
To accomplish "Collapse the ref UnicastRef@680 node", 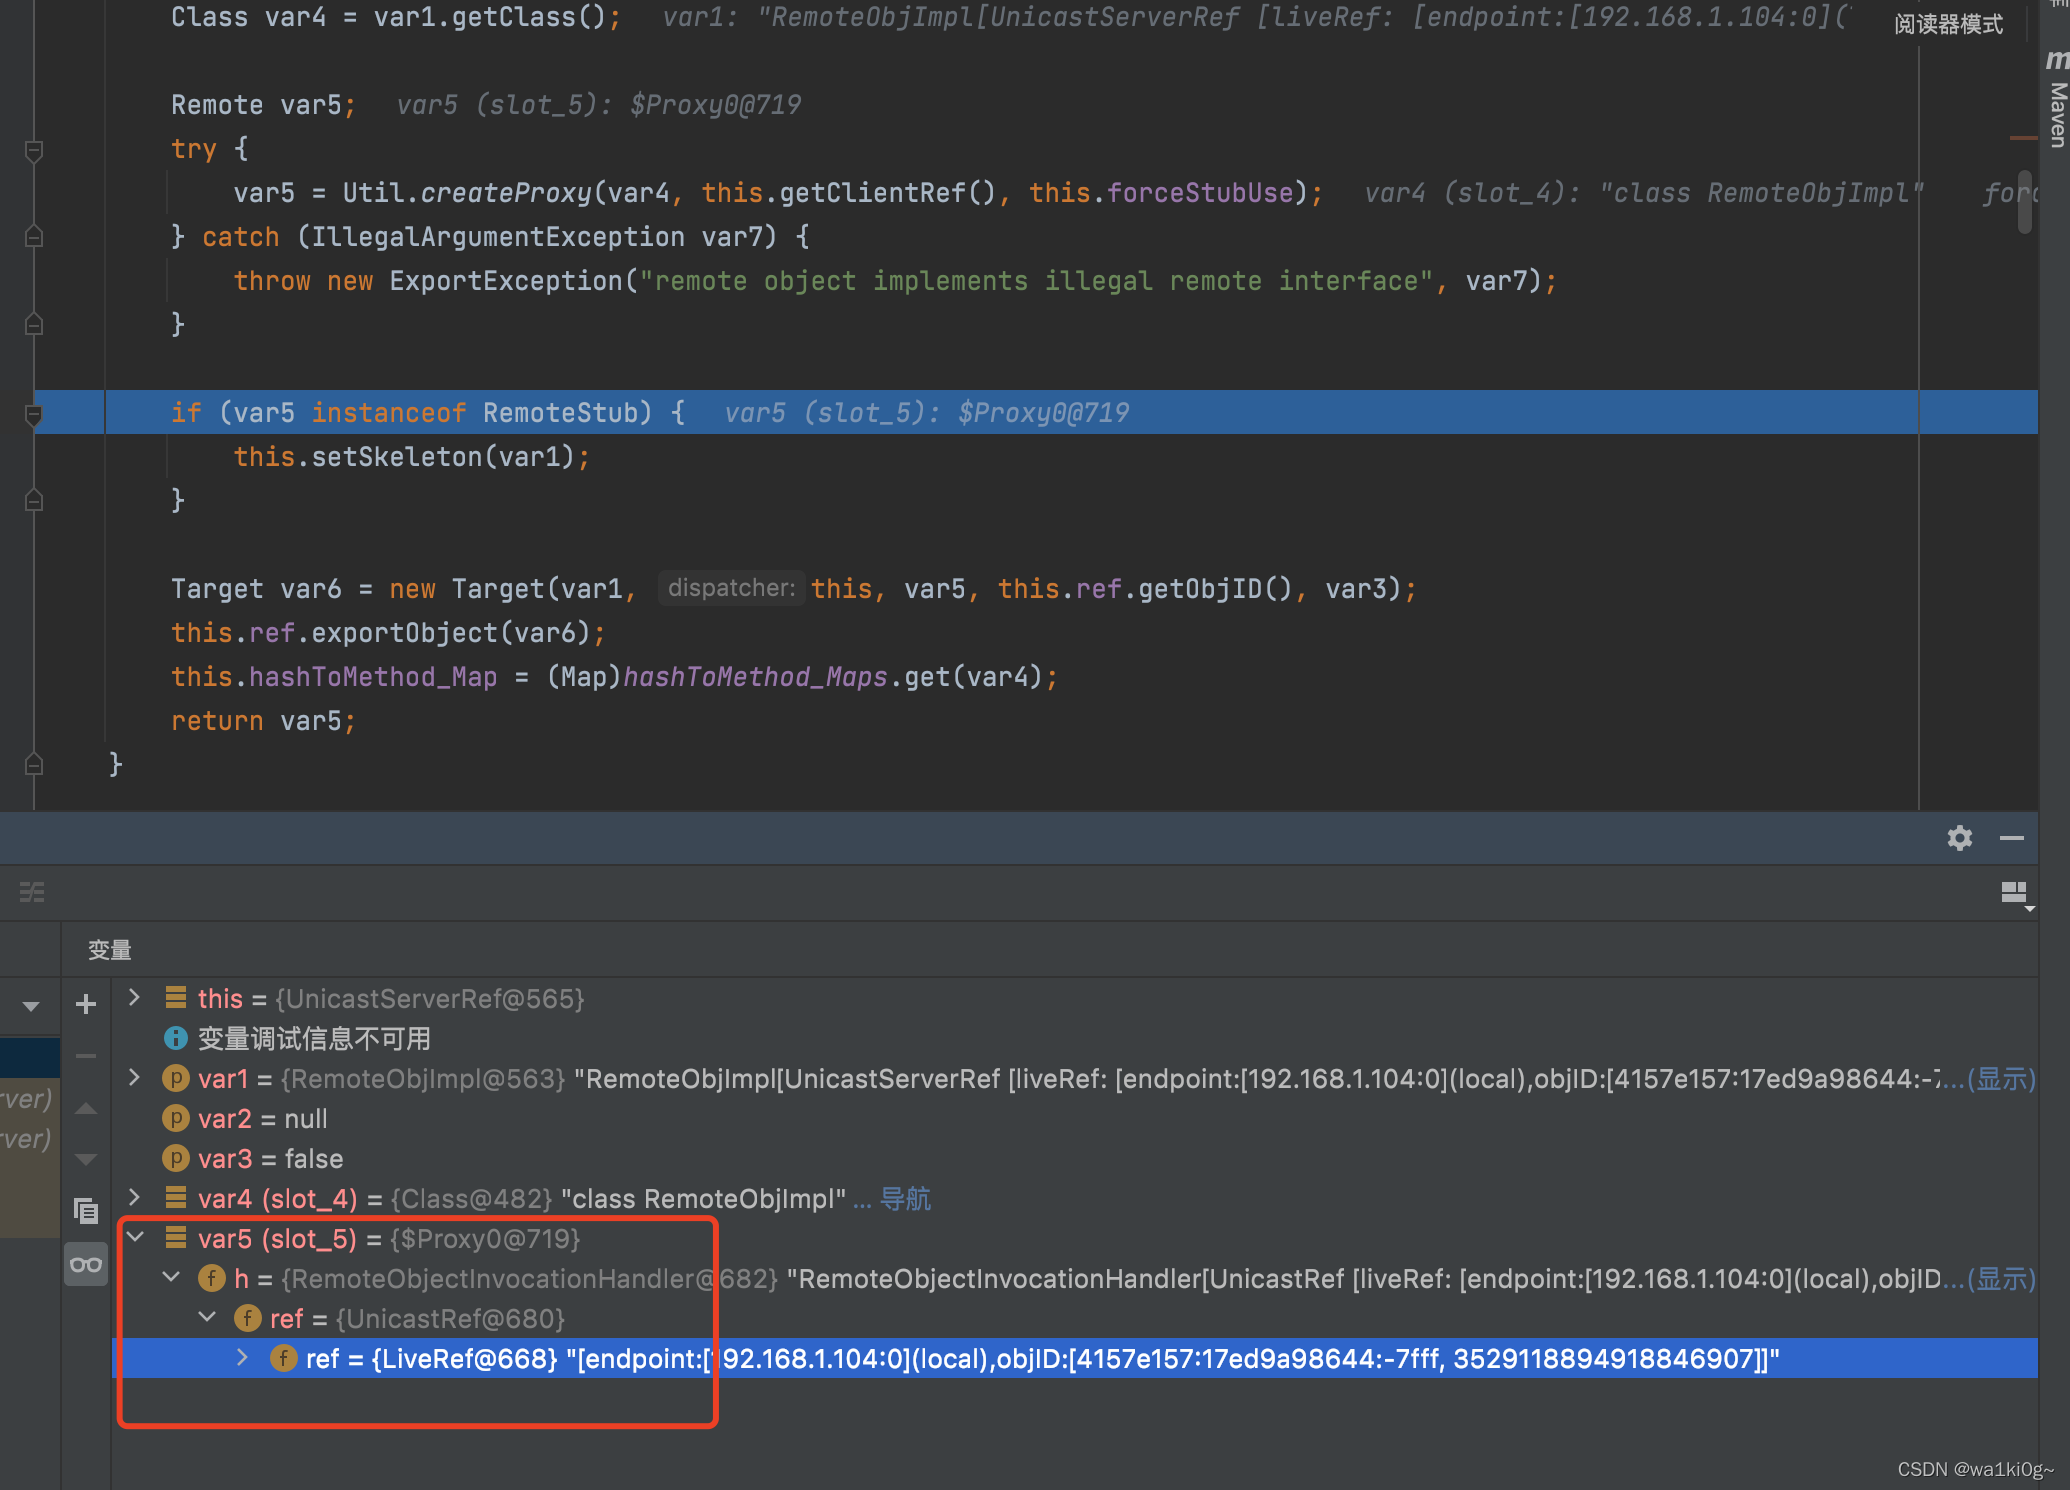I will point(208,1318).
